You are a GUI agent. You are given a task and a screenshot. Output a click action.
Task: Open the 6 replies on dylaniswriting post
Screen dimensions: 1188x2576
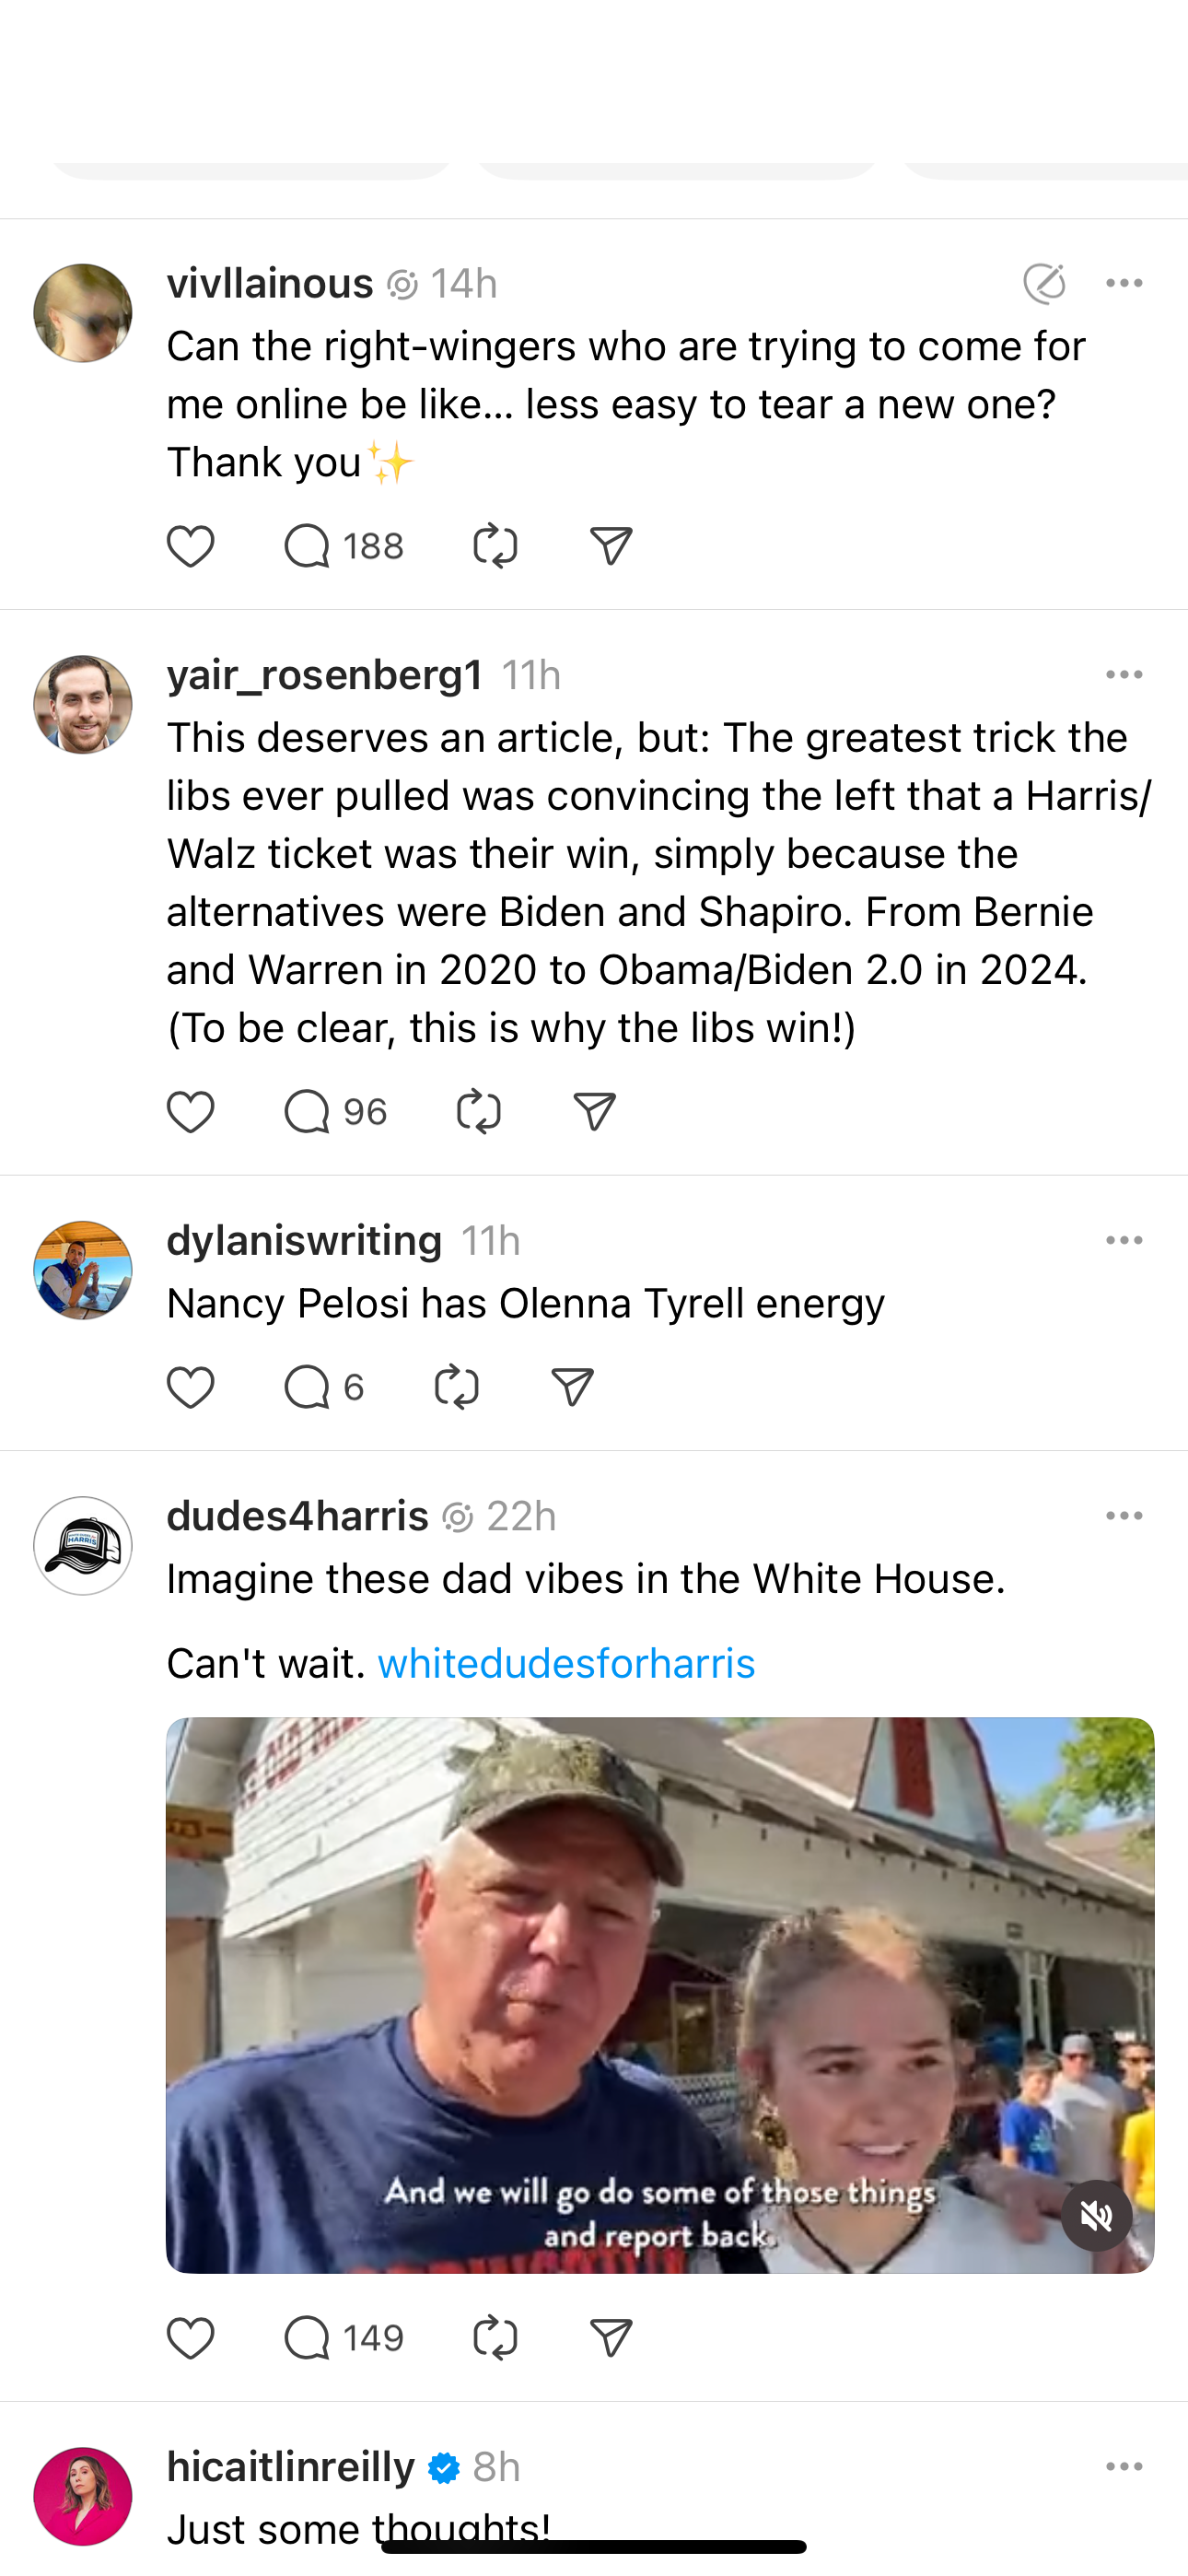(x=323, y=1388)
